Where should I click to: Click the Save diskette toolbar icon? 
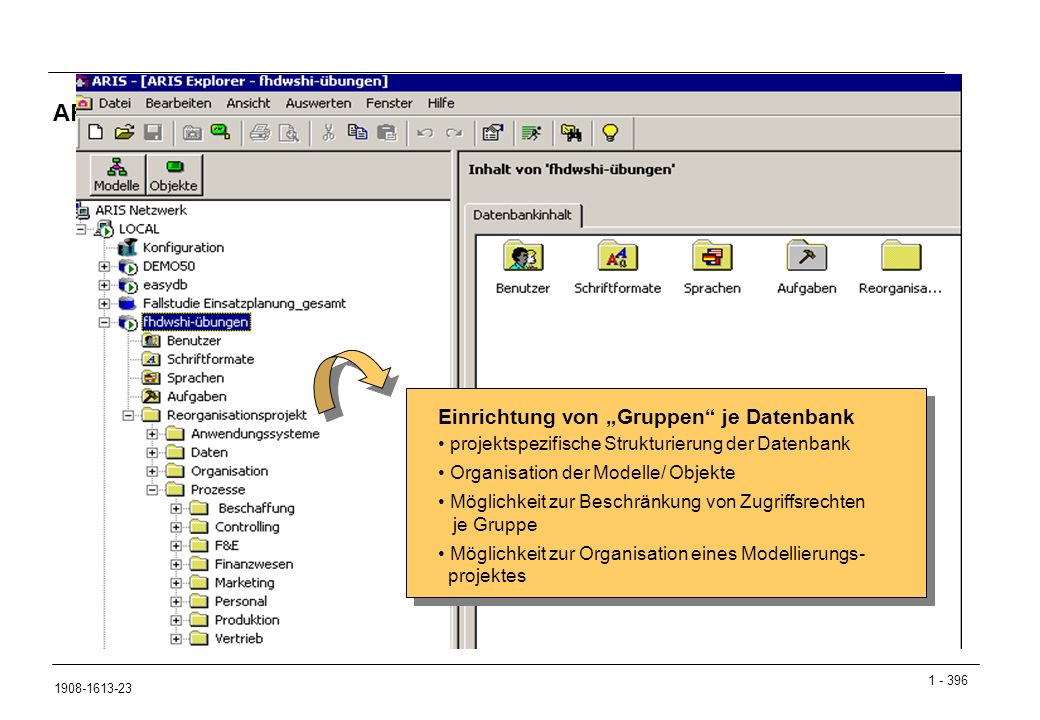[x=153, y=133]
